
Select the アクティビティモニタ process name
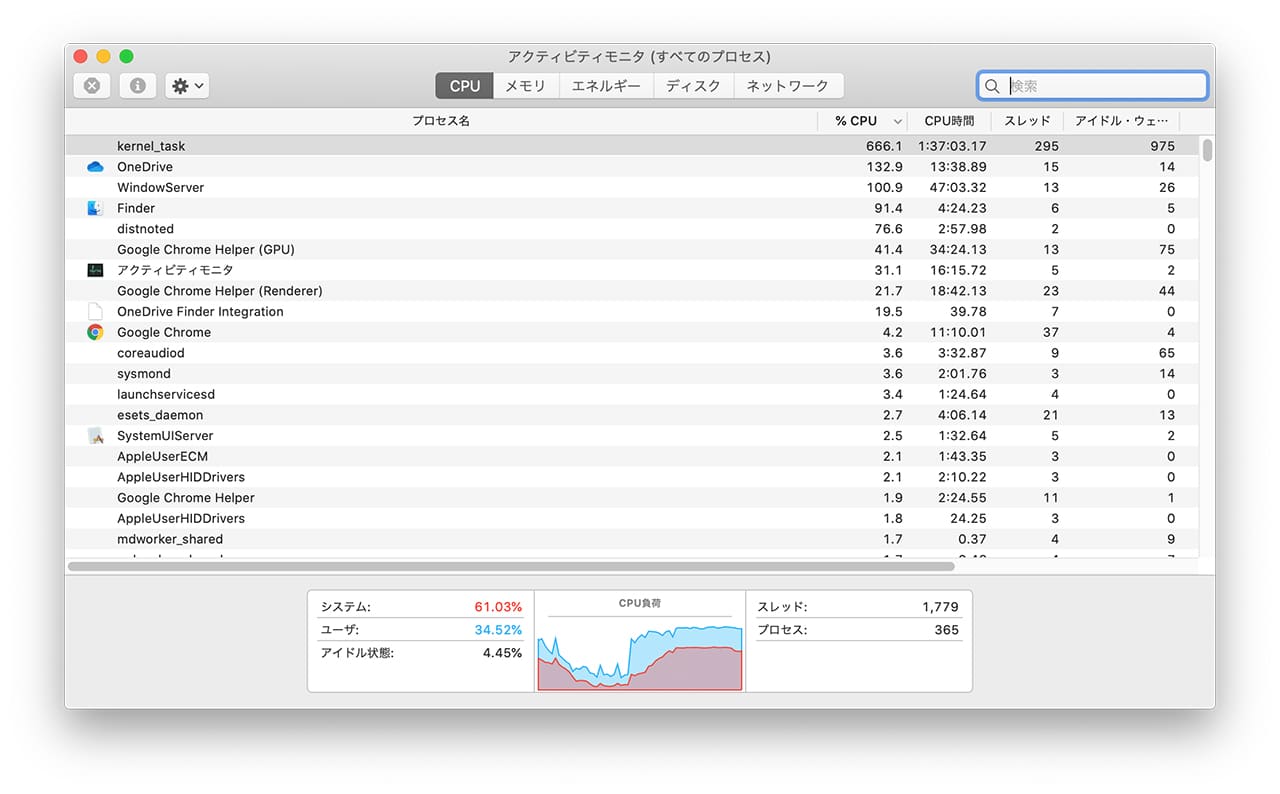[175, 270]
